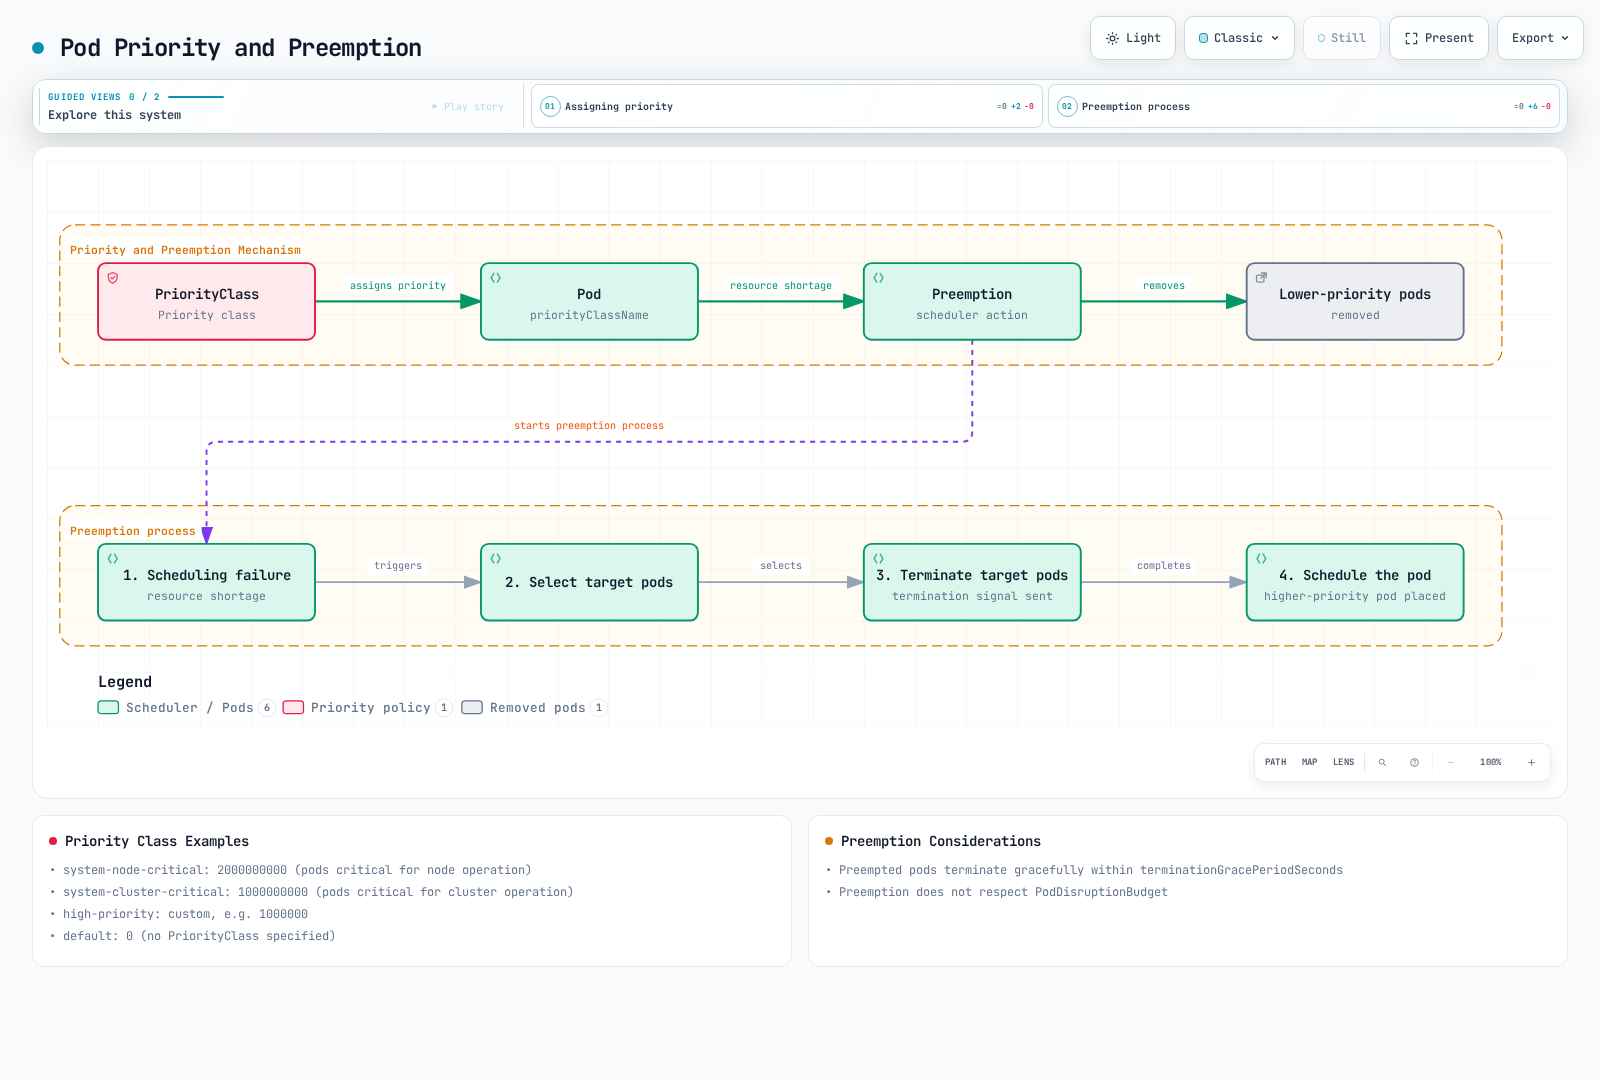Image resolution: width=1600 pixels, height=1080 pixels.
Task: Click the code icon on Select target pods
Action: 496,559
